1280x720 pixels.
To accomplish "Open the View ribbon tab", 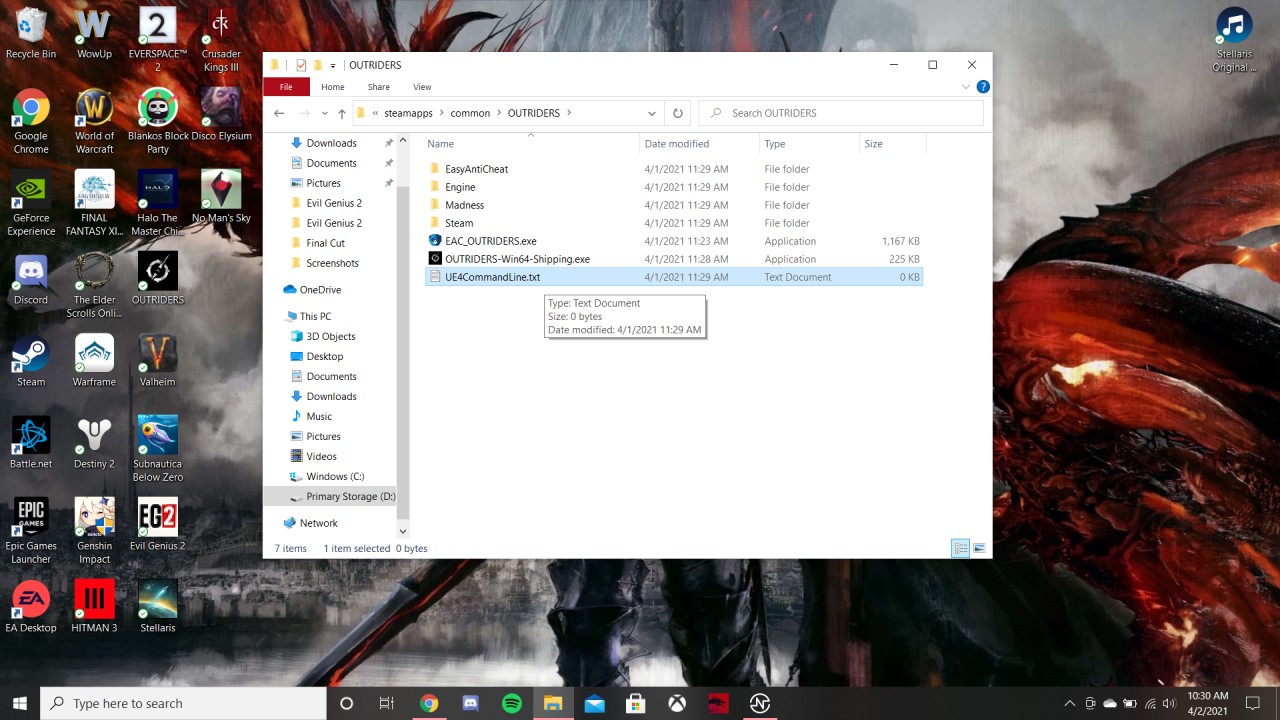I will tap(422, 87).
